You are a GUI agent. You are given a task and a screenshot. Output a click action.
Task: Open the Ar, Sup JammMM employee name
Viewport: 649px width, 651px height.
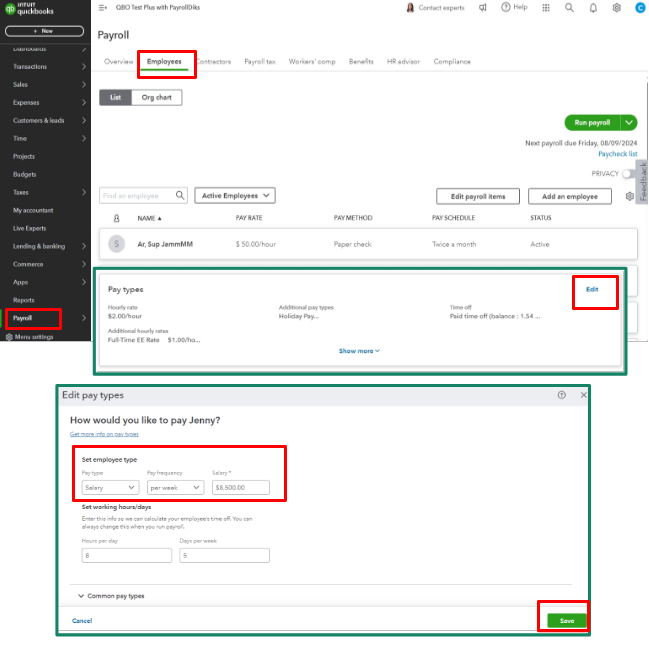tap(165, 244)
